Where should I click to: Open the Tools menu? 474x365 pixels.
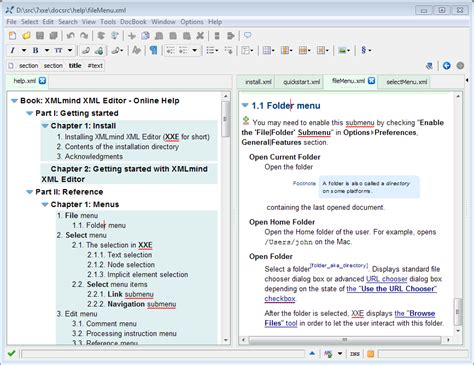click(x=108, y=22)
